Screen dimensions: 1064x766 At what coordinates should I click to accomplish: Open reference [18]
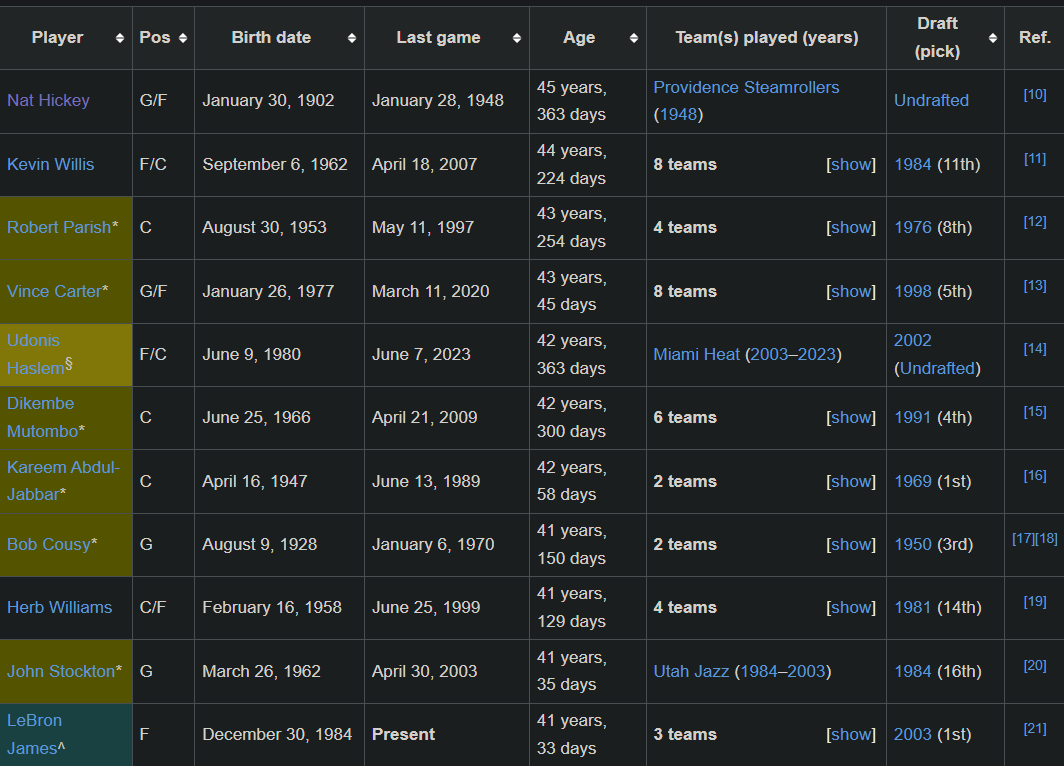(1046, 539)
